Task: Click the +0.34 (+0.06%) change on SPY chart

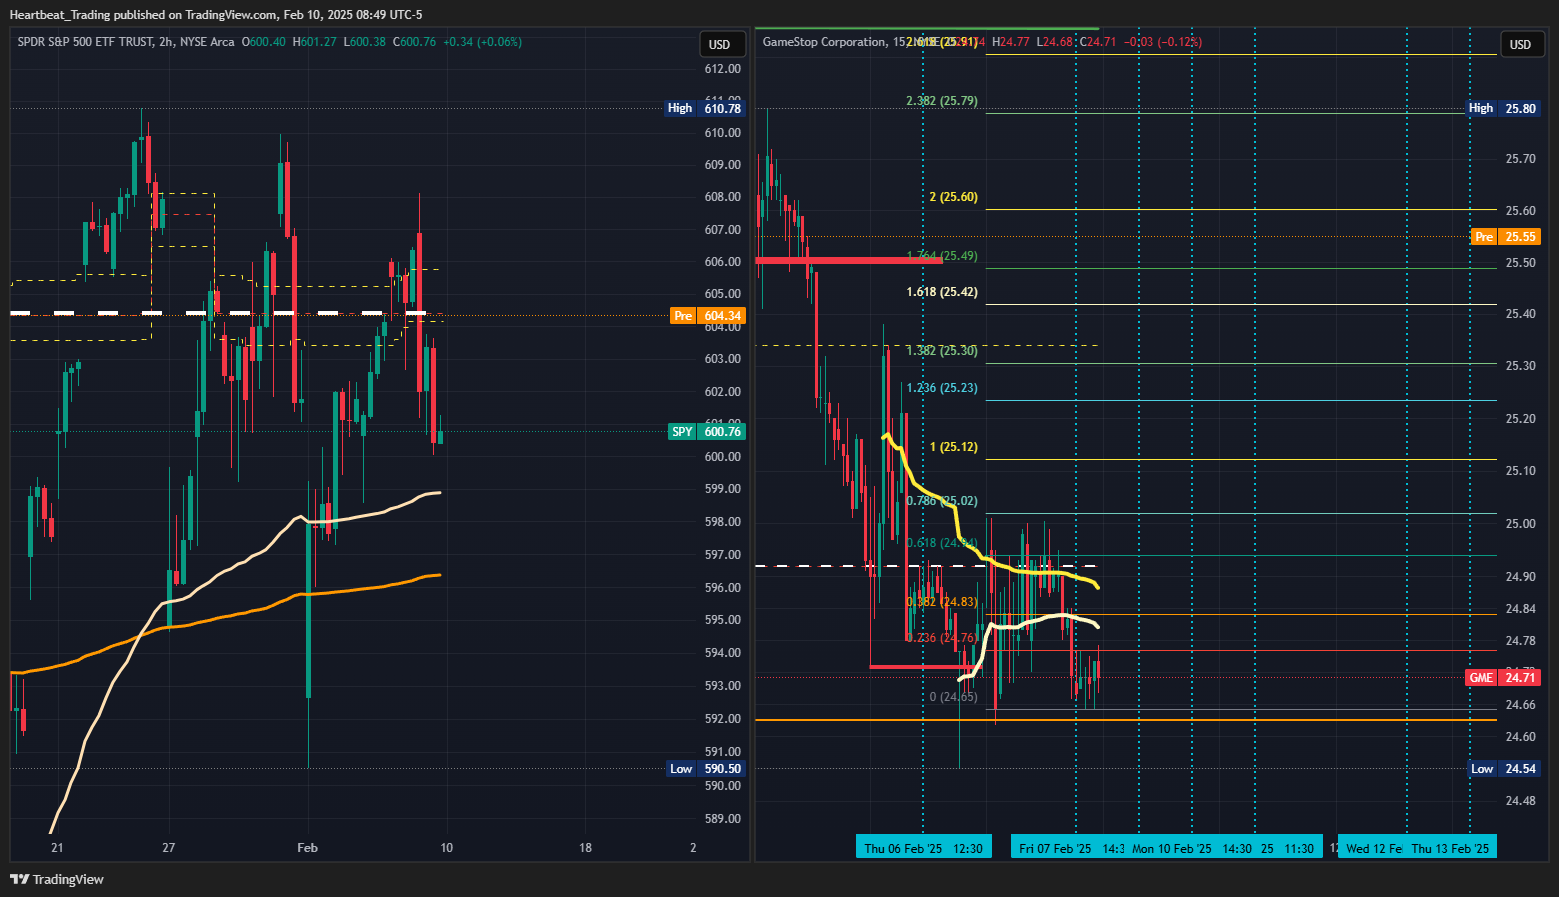Action: click(482, 42)
